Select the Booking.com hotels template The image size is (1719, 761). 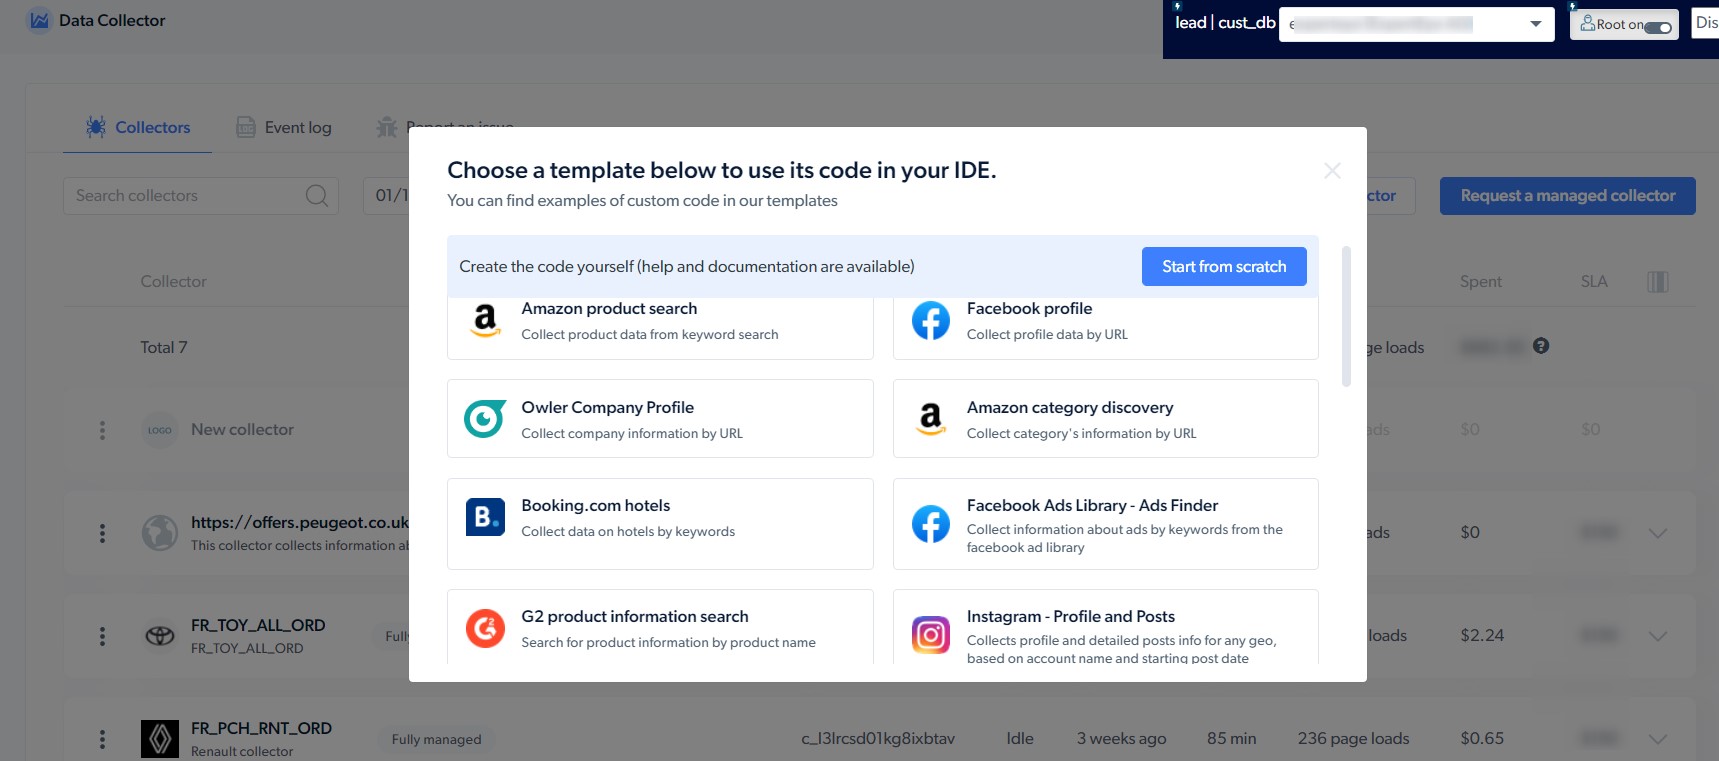tap(660, 524)
